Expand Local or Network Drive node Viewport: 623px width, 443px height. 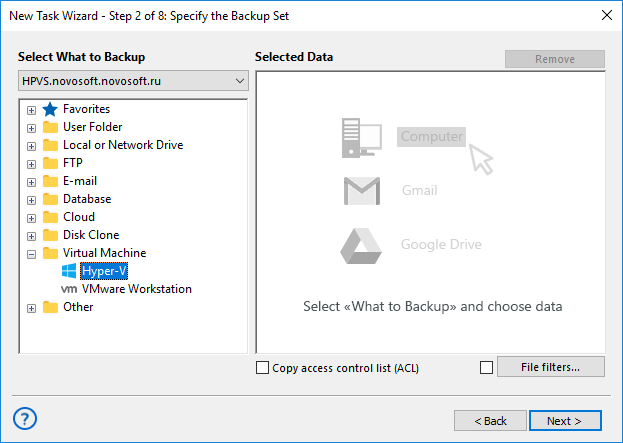tap(31, 146)
